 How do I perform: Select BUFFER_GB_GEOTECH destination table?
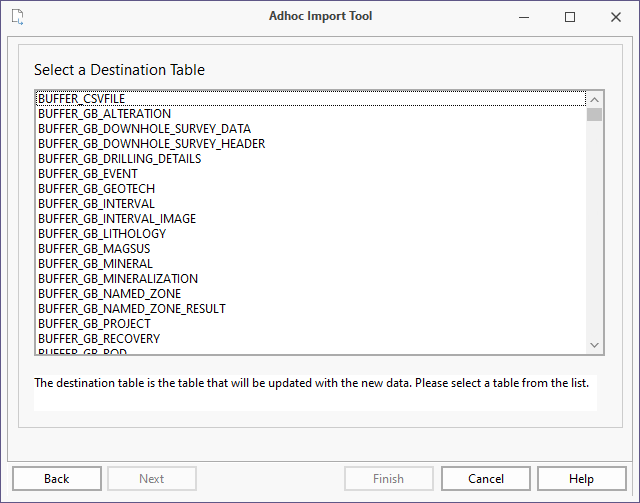tap(96, 189)
